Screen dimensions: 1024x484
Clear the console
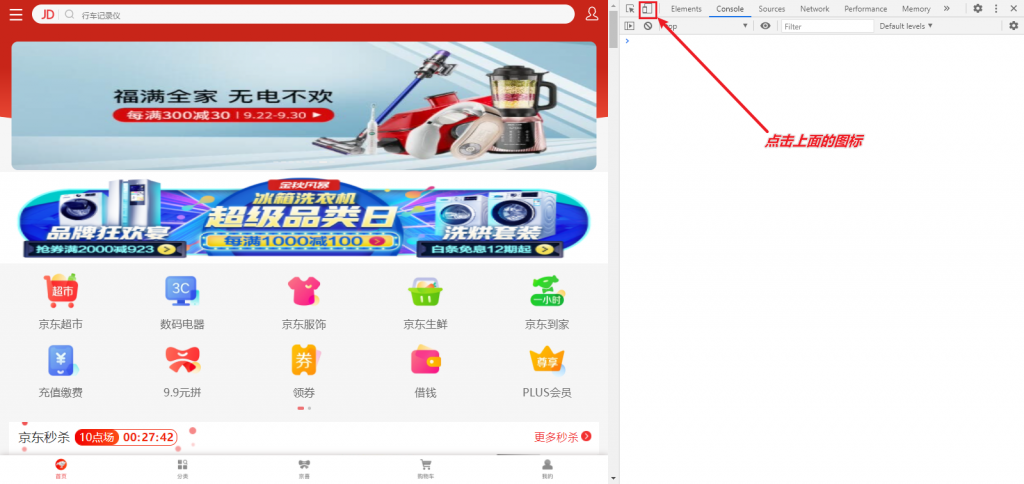(648, 26)
